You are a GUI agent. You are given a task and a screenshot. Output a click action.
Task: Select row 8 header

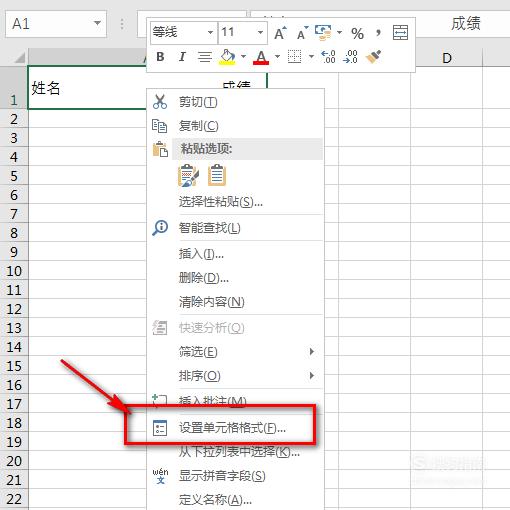[x=14, y=233]
